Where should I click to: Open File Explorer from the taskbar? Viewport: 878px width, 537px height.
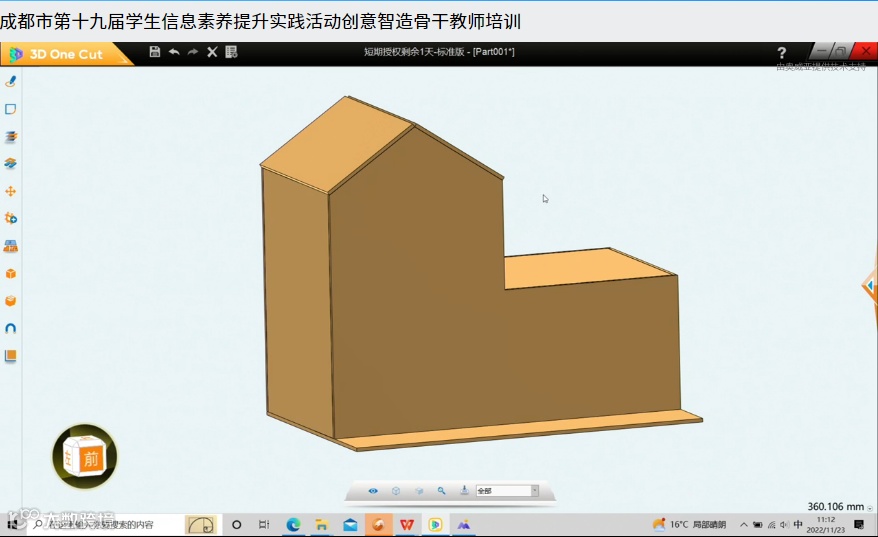[x=321, y=525]
